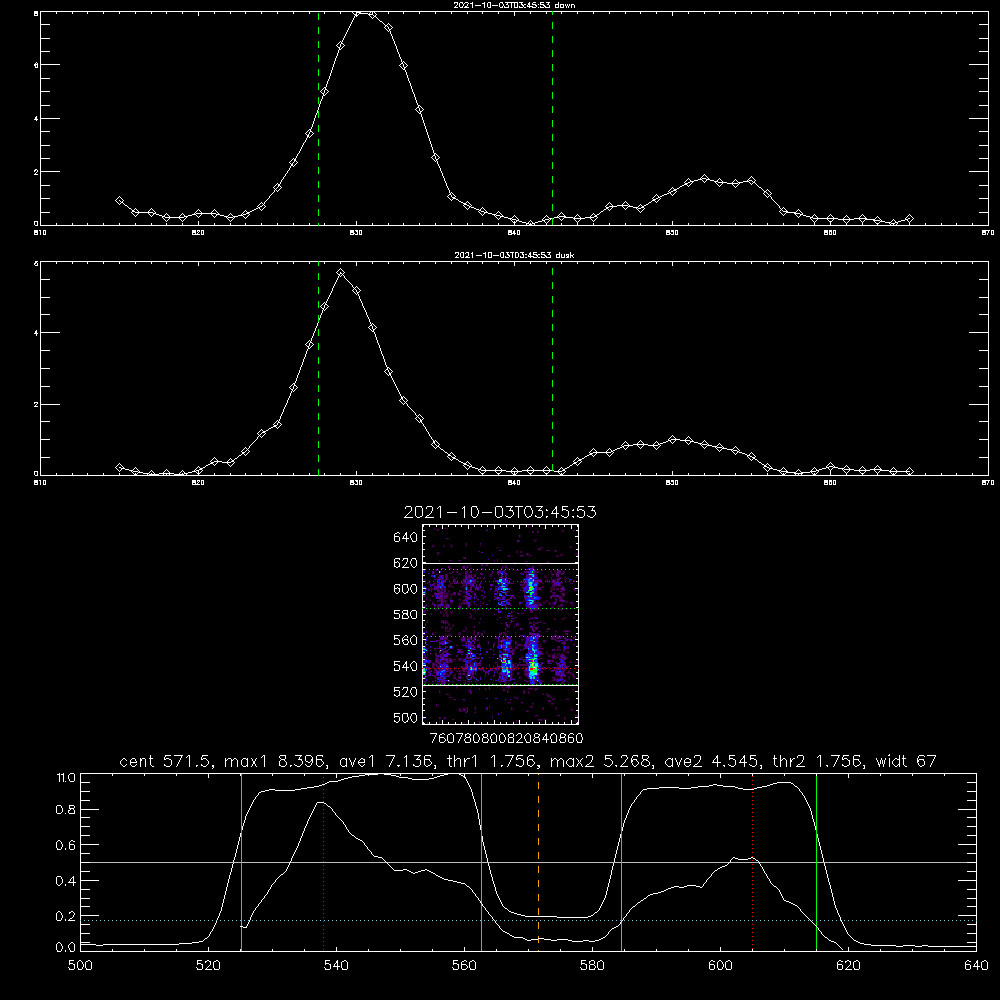The image size is (1000, 1000).
Task: Click the red dotted line near 538 in bottom plot
Action: pos(323,861)
